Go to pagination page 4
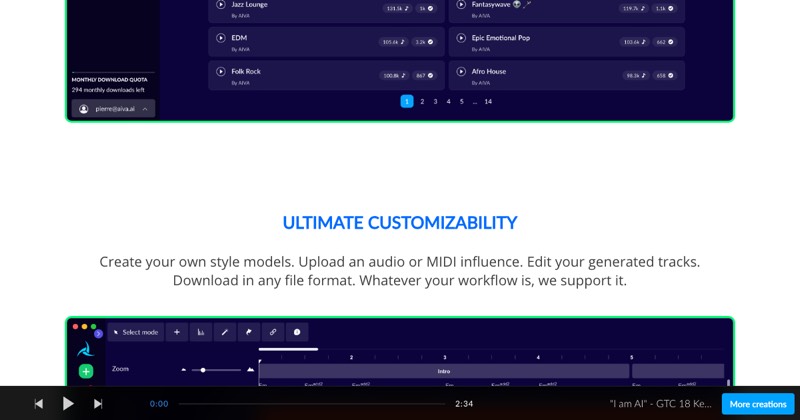 (x=448, y=102)
